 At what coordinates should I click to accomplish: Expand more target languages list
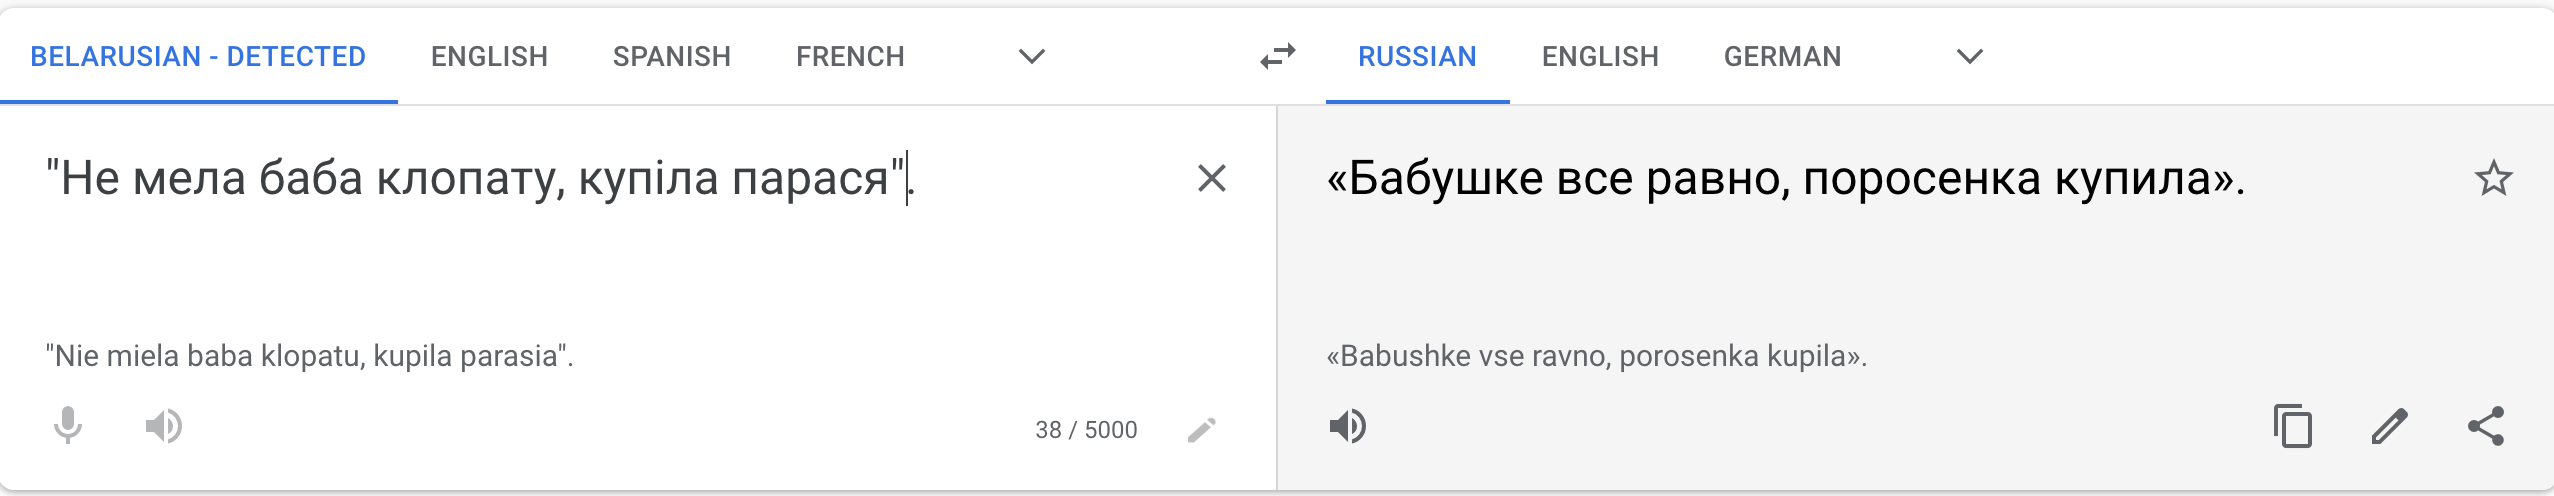[x=1969, y=56]
